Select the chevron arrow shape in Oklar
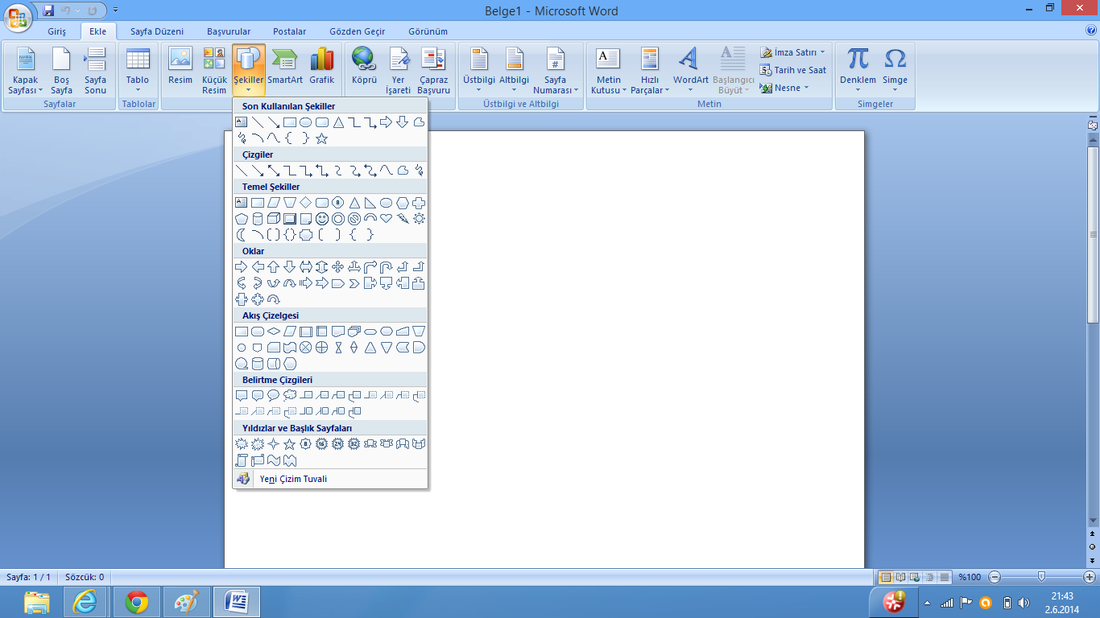The width and height of the screenshot is (1100, 618). tap(354, 283)
